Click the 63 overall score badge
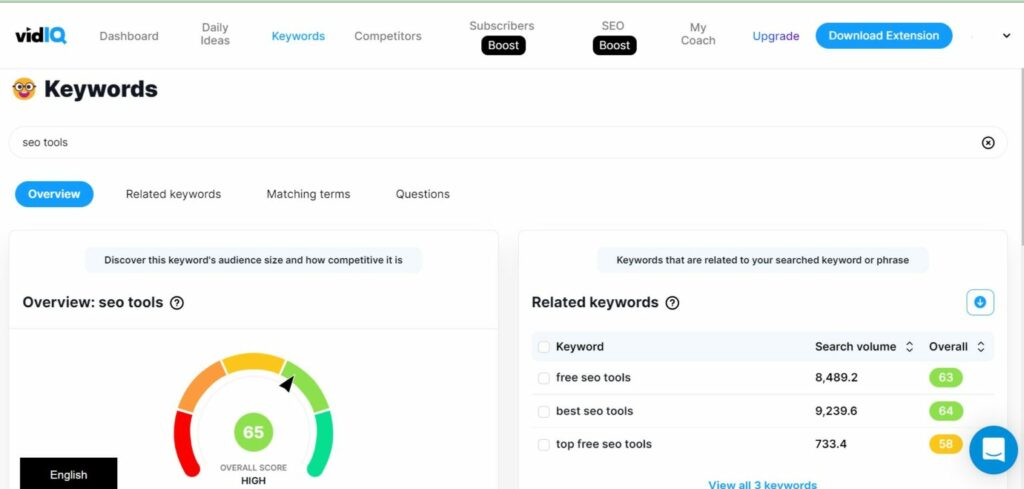1024x489 pixels. [946, 377]
